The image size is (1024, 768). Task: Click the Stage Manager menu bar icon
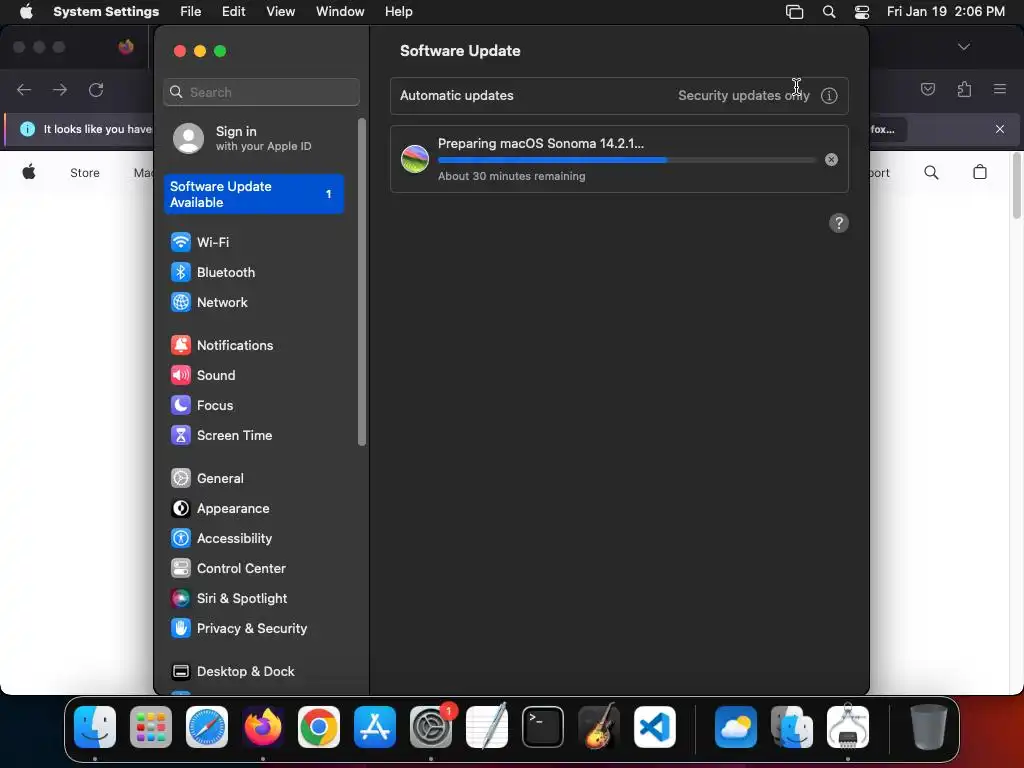tap(795, 12)
